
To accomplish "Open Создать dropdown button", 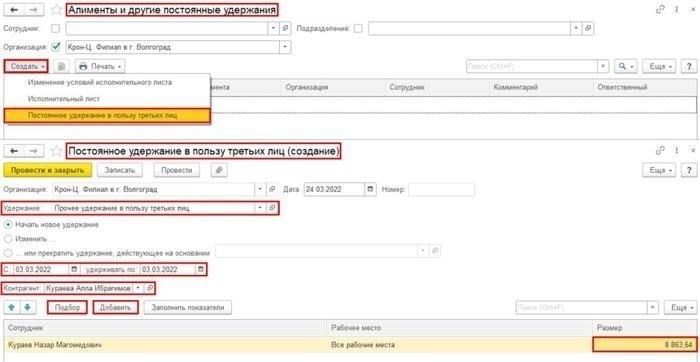I will [x=27, y=67].
